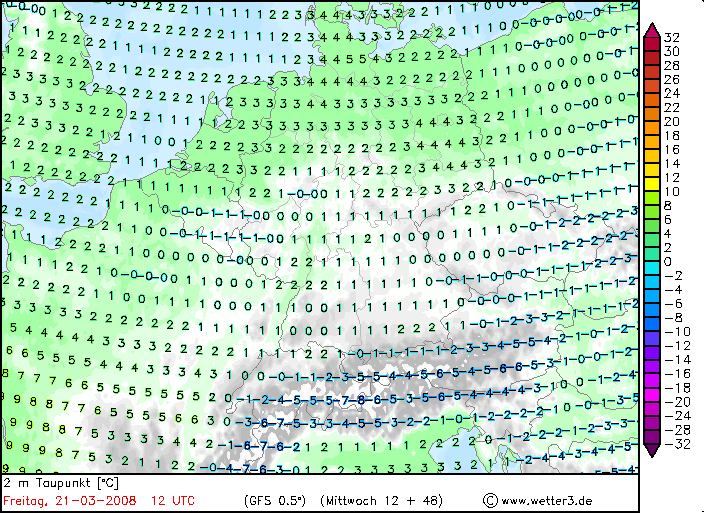Viewport: 704px width, 513px height.
Task: Click the legend label '-12'
Action: [x=677, y=346]
